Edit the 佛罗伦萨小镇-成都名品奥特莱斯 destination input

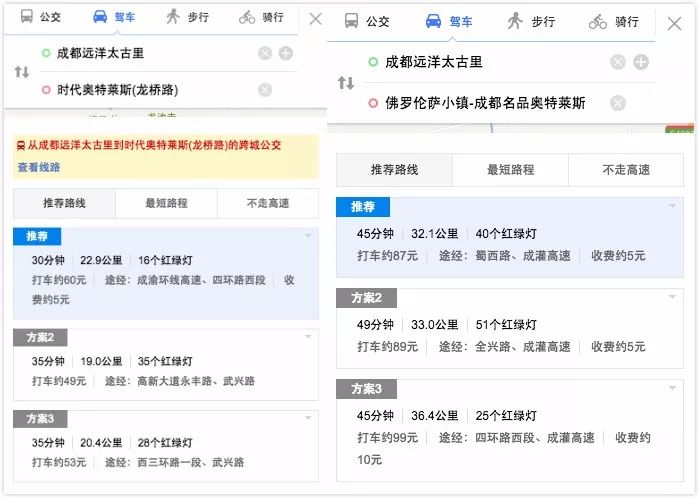click(486, 103)
